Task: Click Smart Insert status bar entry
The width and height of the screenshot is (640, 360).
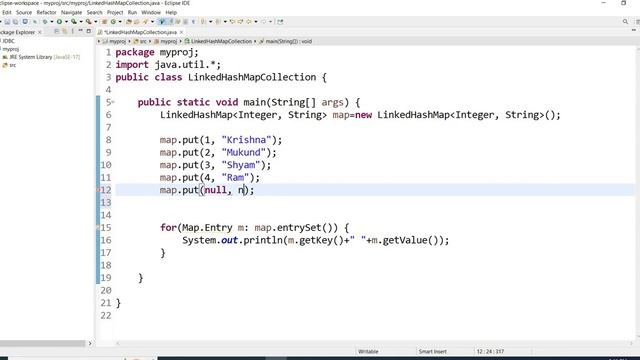Action: pos(433,351)
